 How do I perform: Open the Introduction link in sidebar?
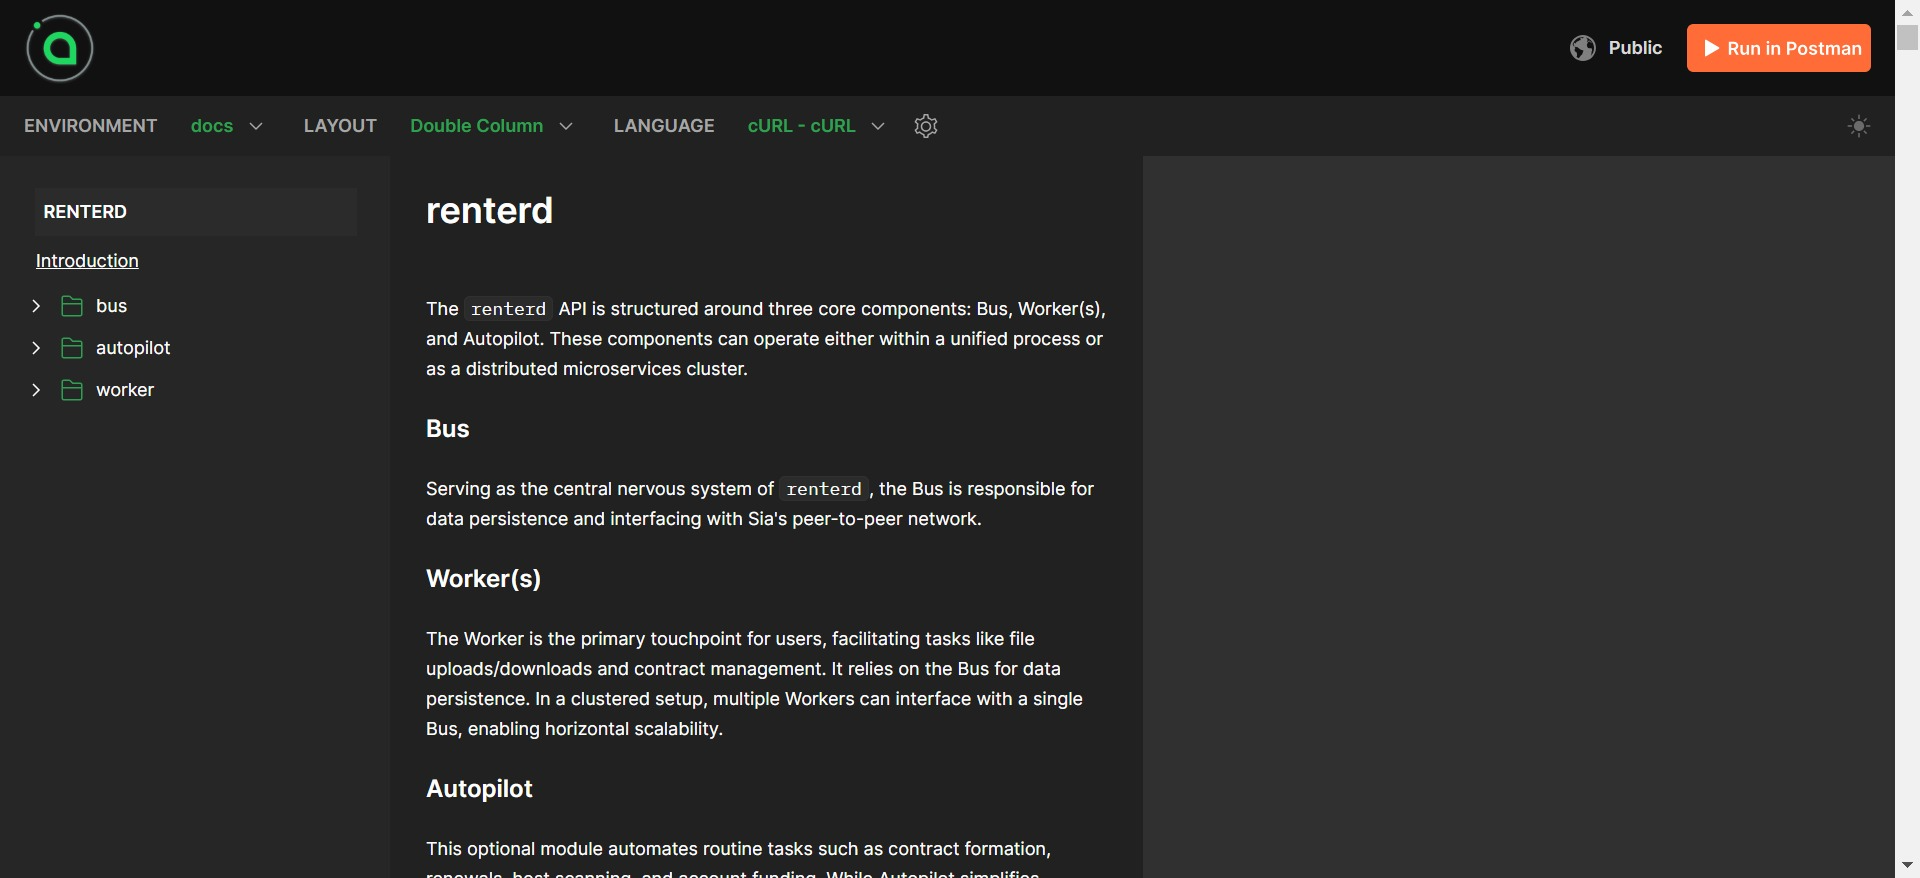tap(87, 261)
